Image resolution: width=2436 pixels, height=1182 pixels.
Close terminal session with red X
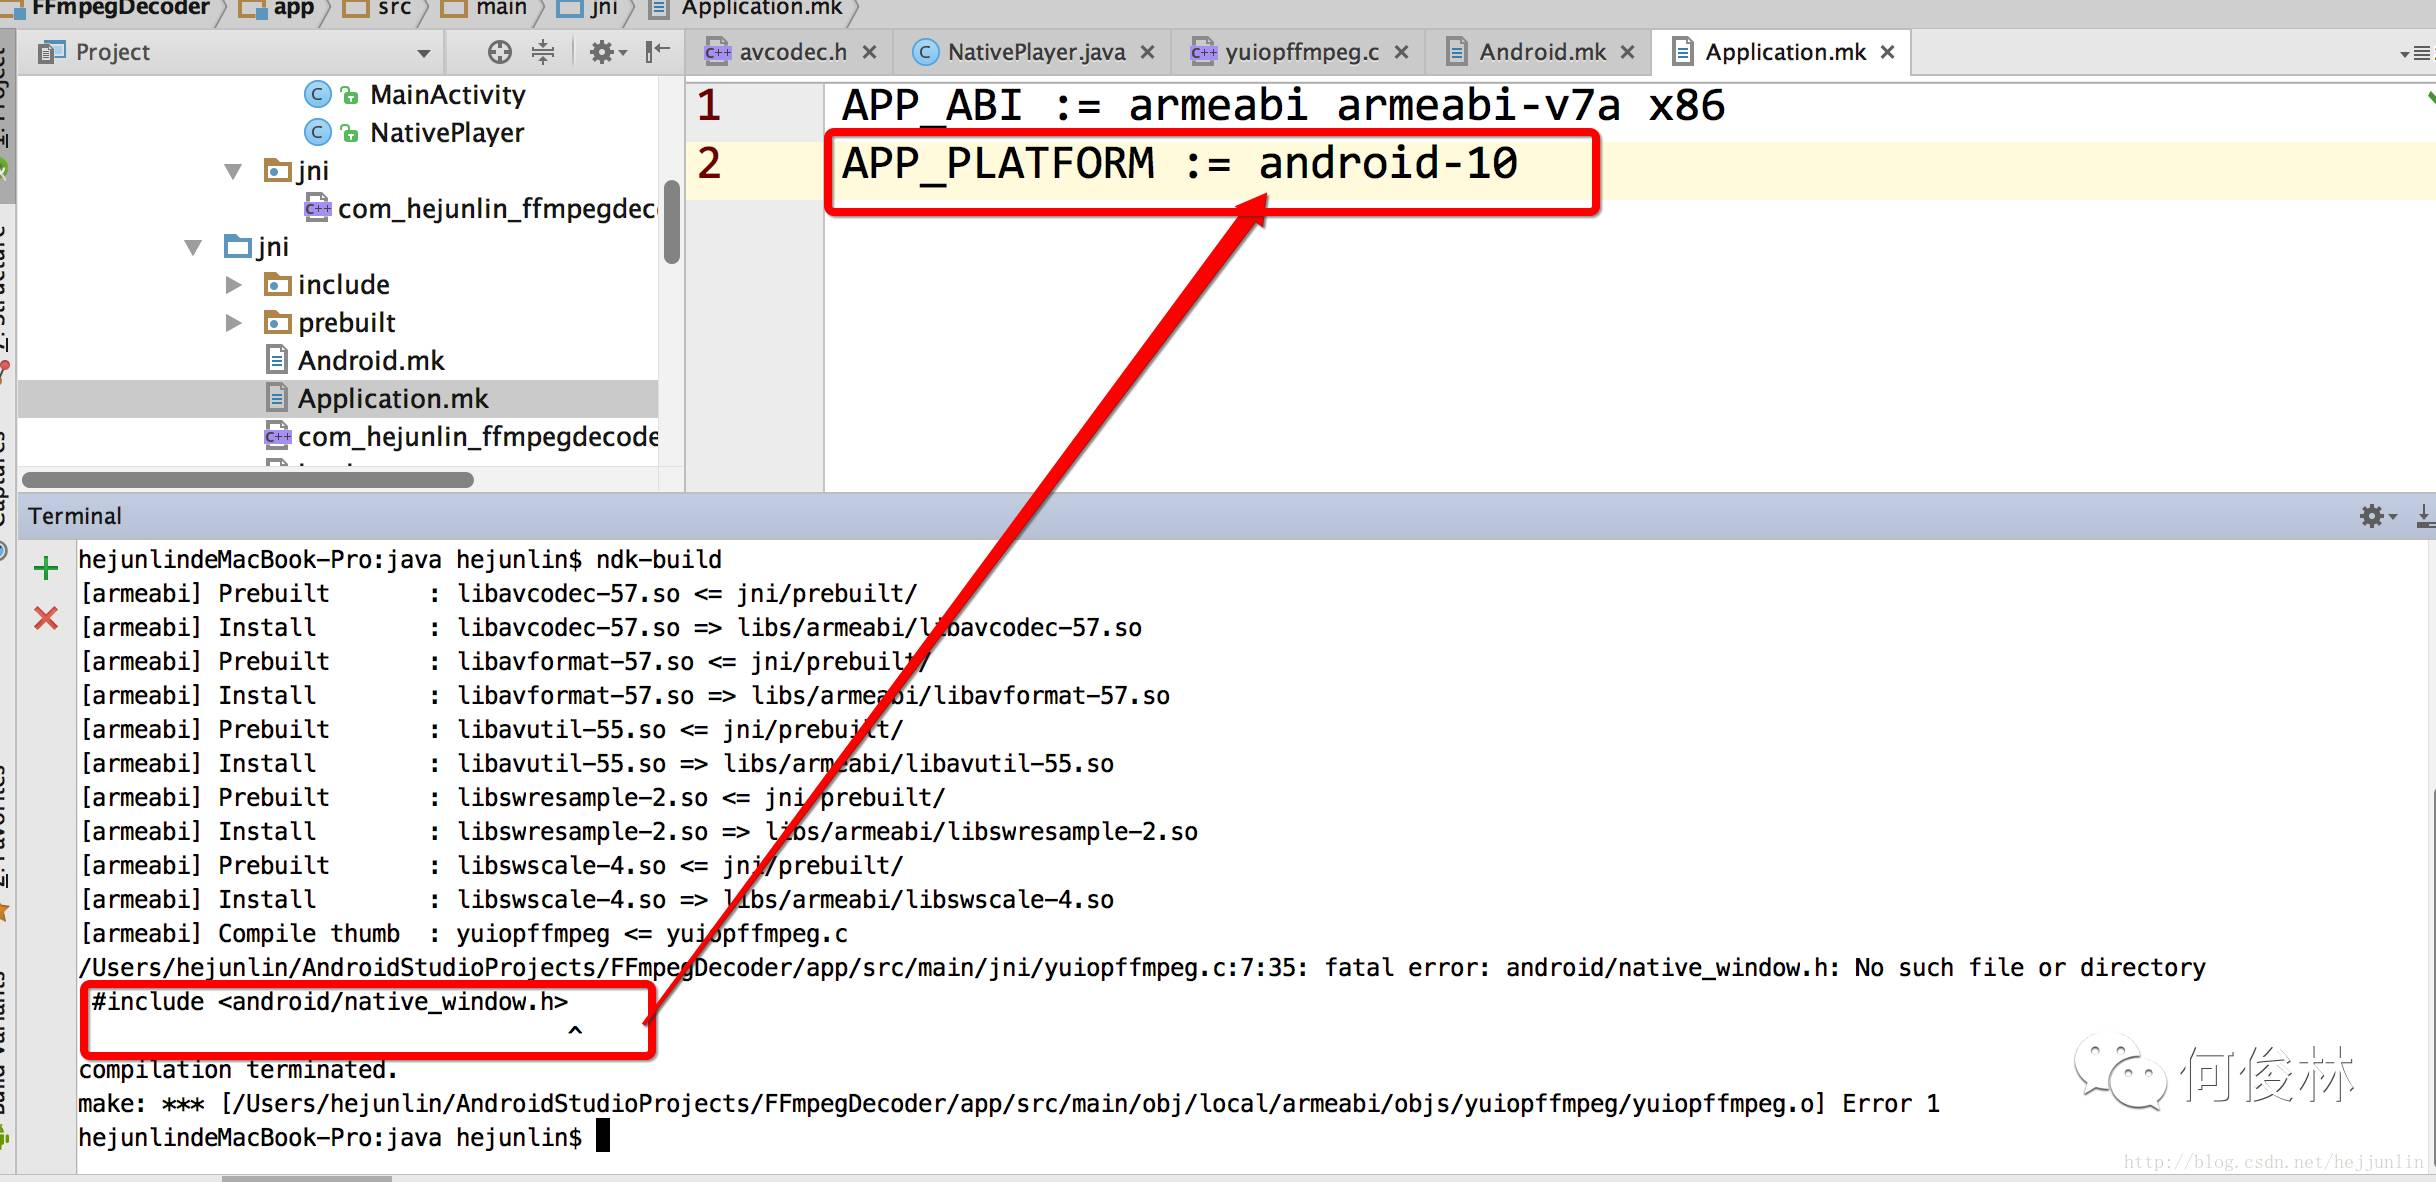coord(46,618)
